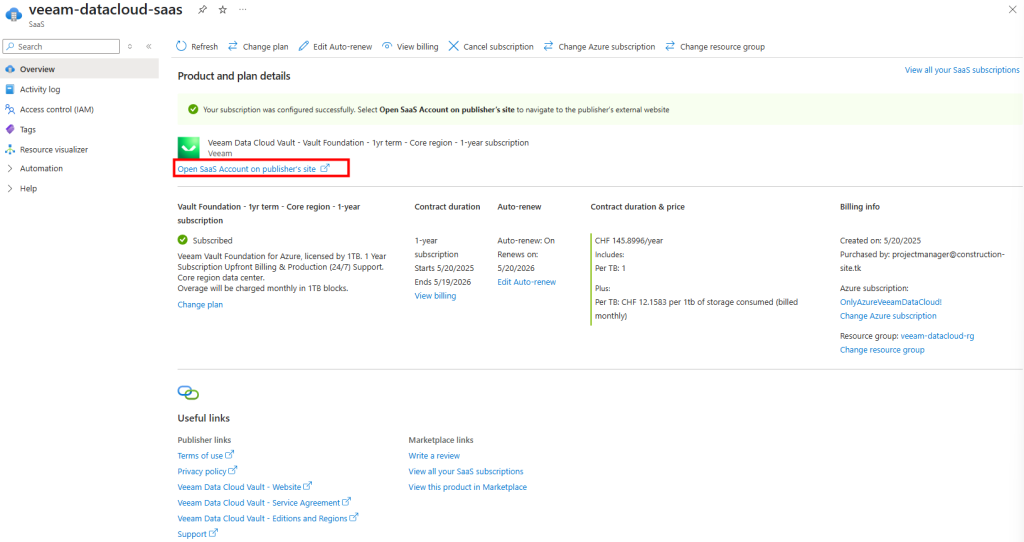Select the CHF 145.8996/year price text
1024x542 pixels.
click(629, 240)
